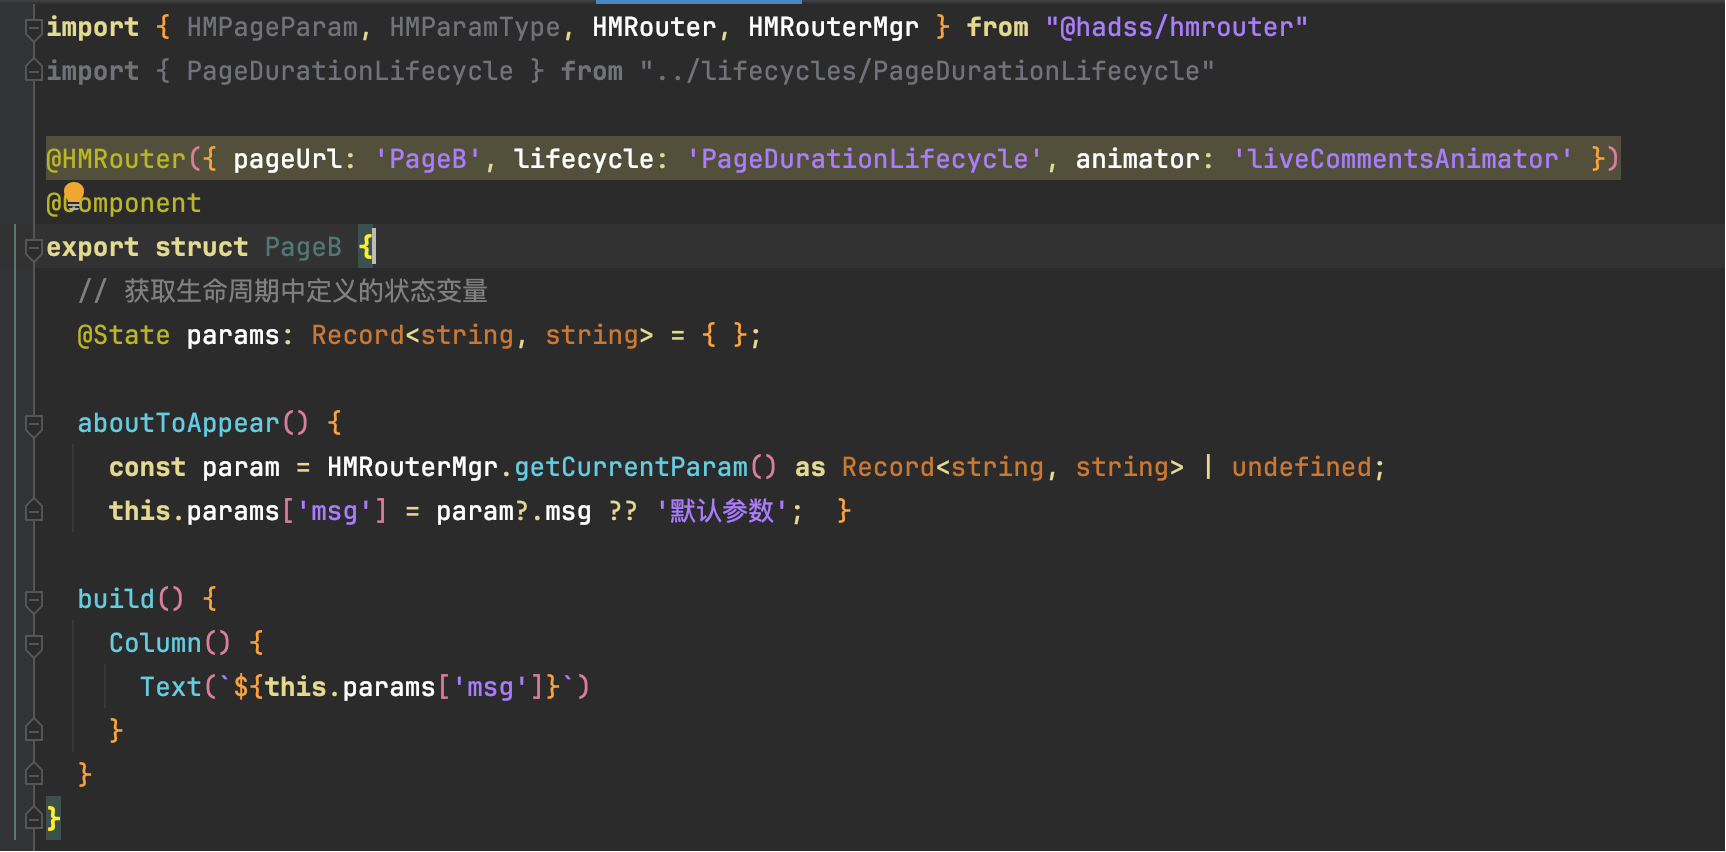The width and height of the screenshot is (1726, 852).
Task: Click fold end marker of build method
Action: coord(33,775)
